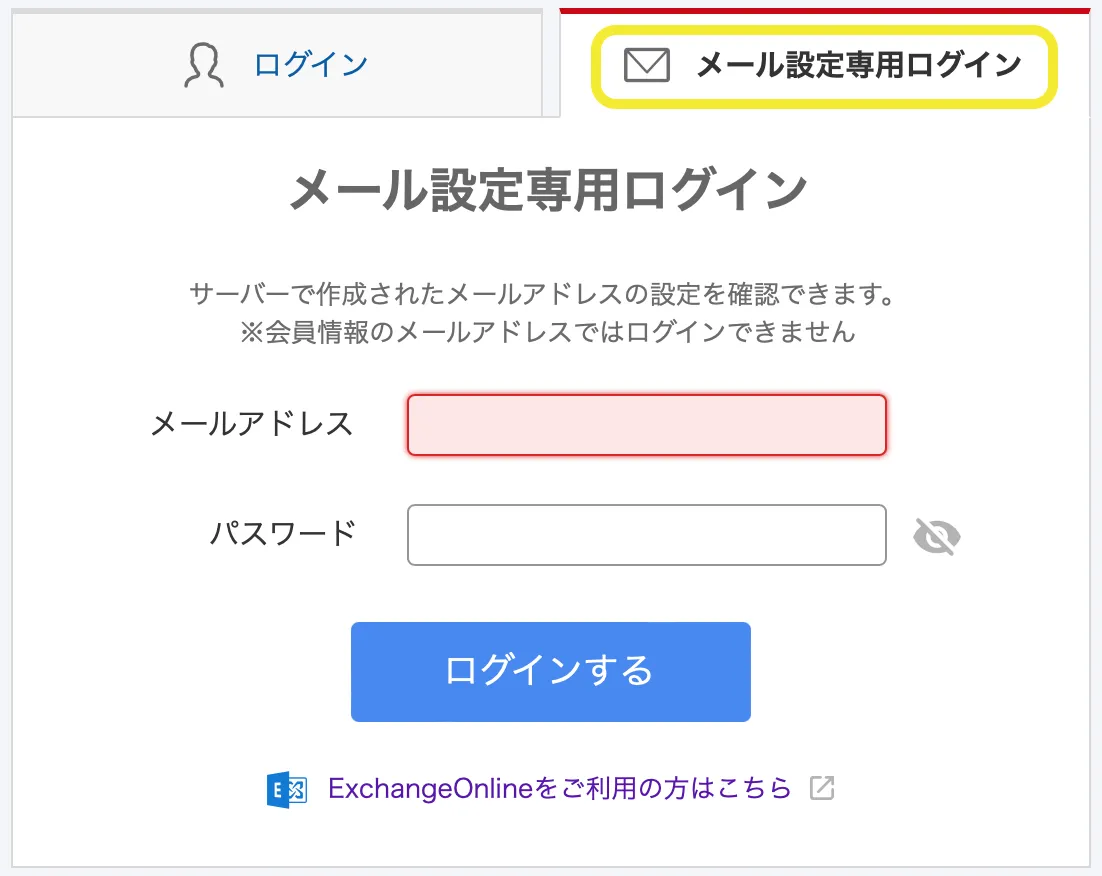Viewport: 1102px width, 876px height.
Task: Click the サーバーで作成された description line
Action: tap(541, 295)
